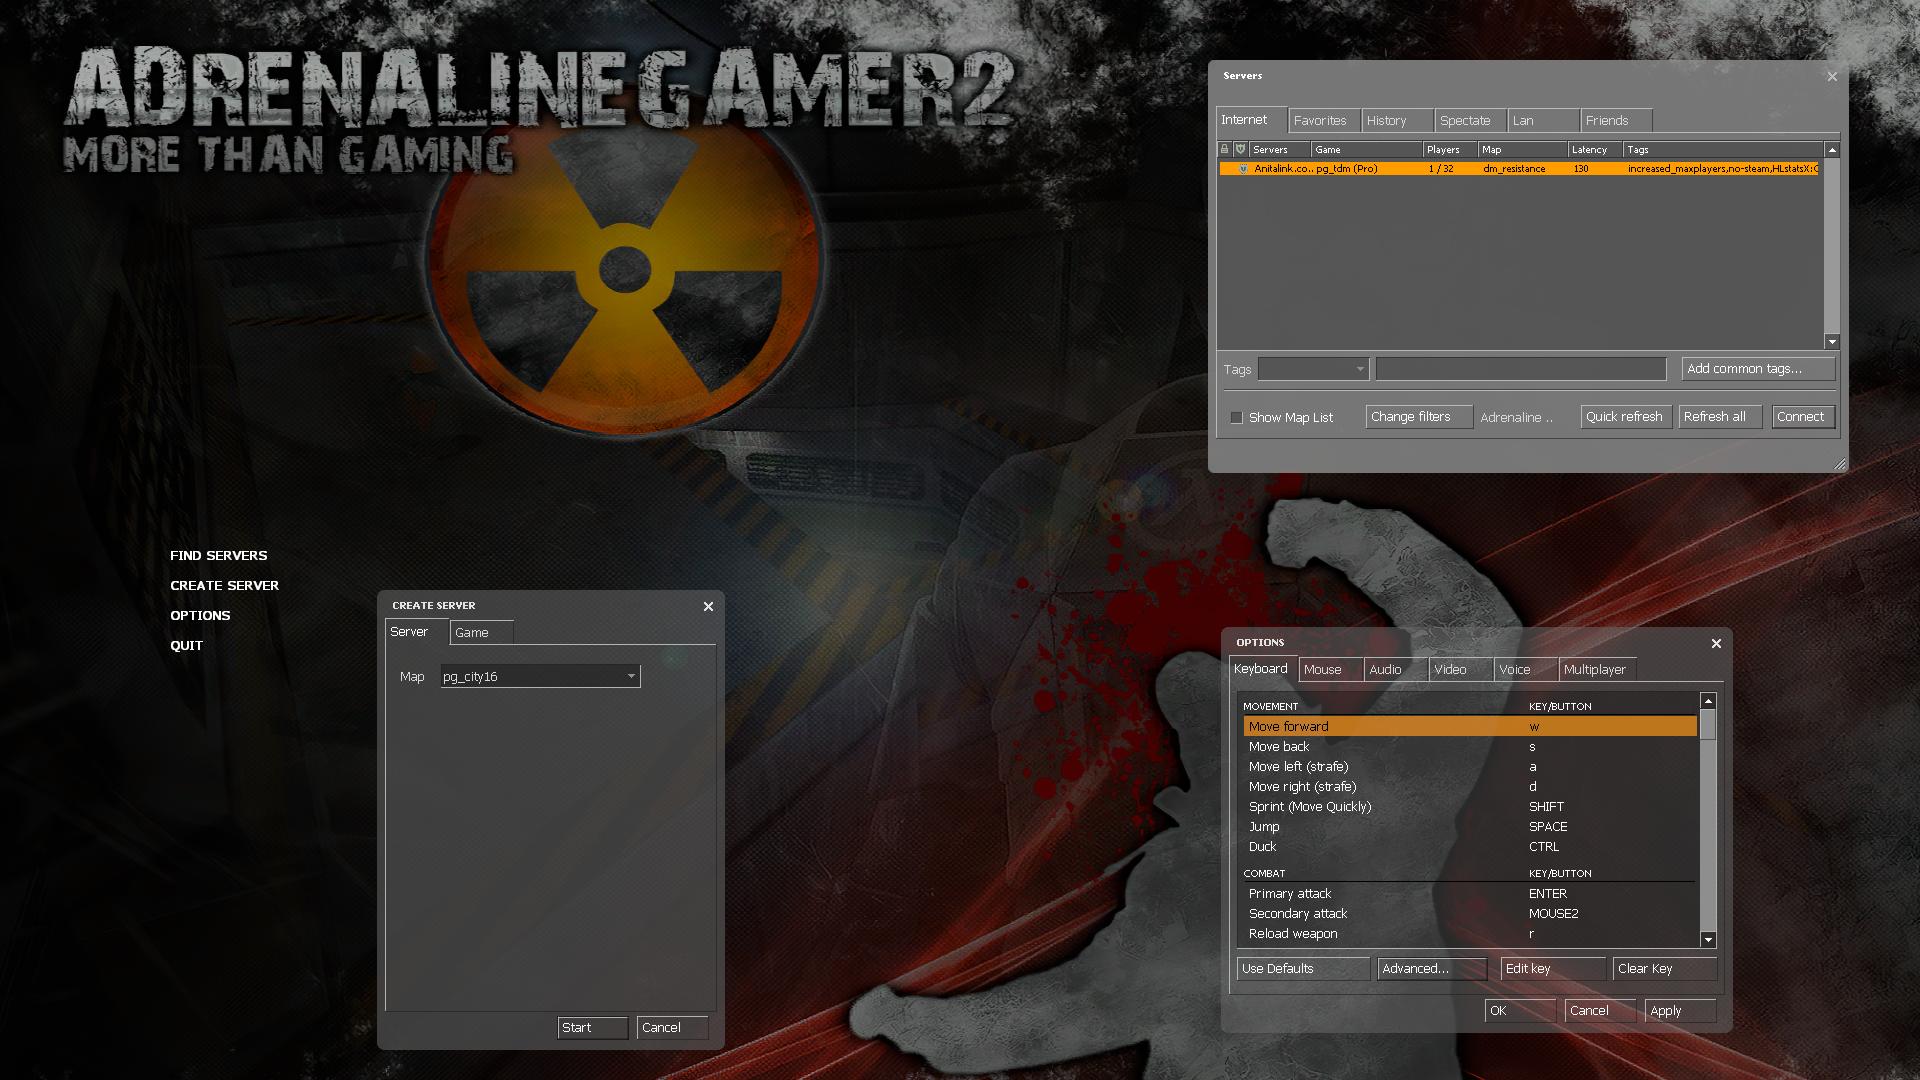This screenshot has height=1080, width=1920.
Task: Click the tags text input field
Action: click(1521, 369)
